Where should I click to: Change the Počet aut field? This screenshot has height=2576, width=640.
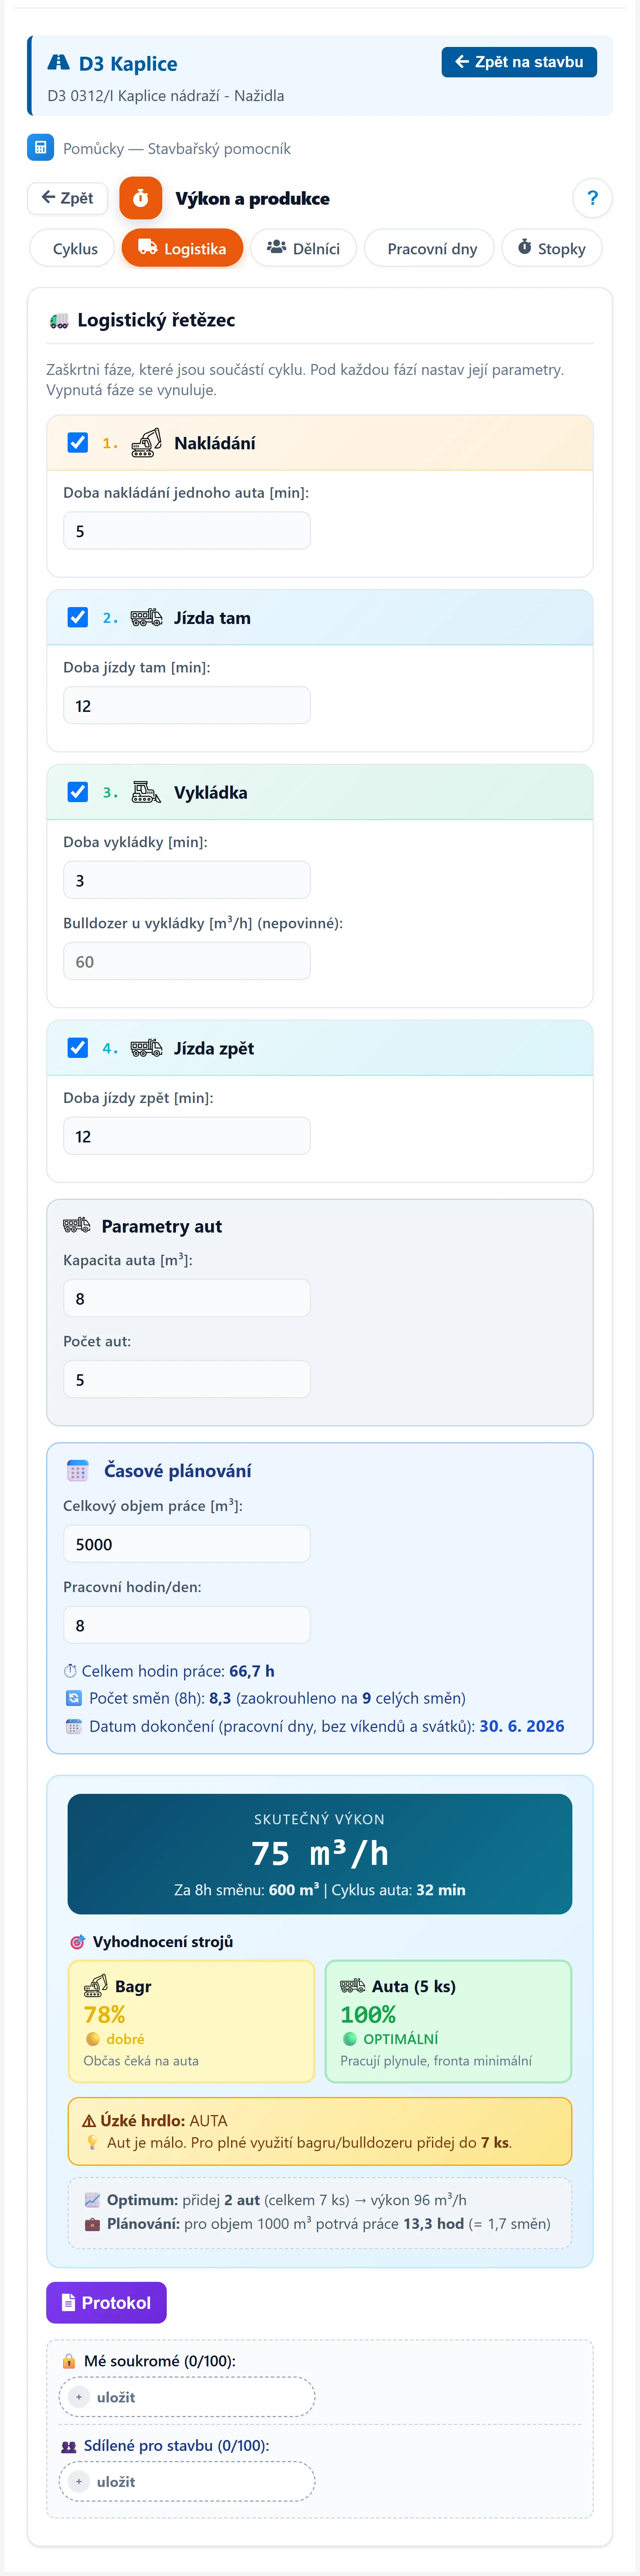(x=187, y=1380)
